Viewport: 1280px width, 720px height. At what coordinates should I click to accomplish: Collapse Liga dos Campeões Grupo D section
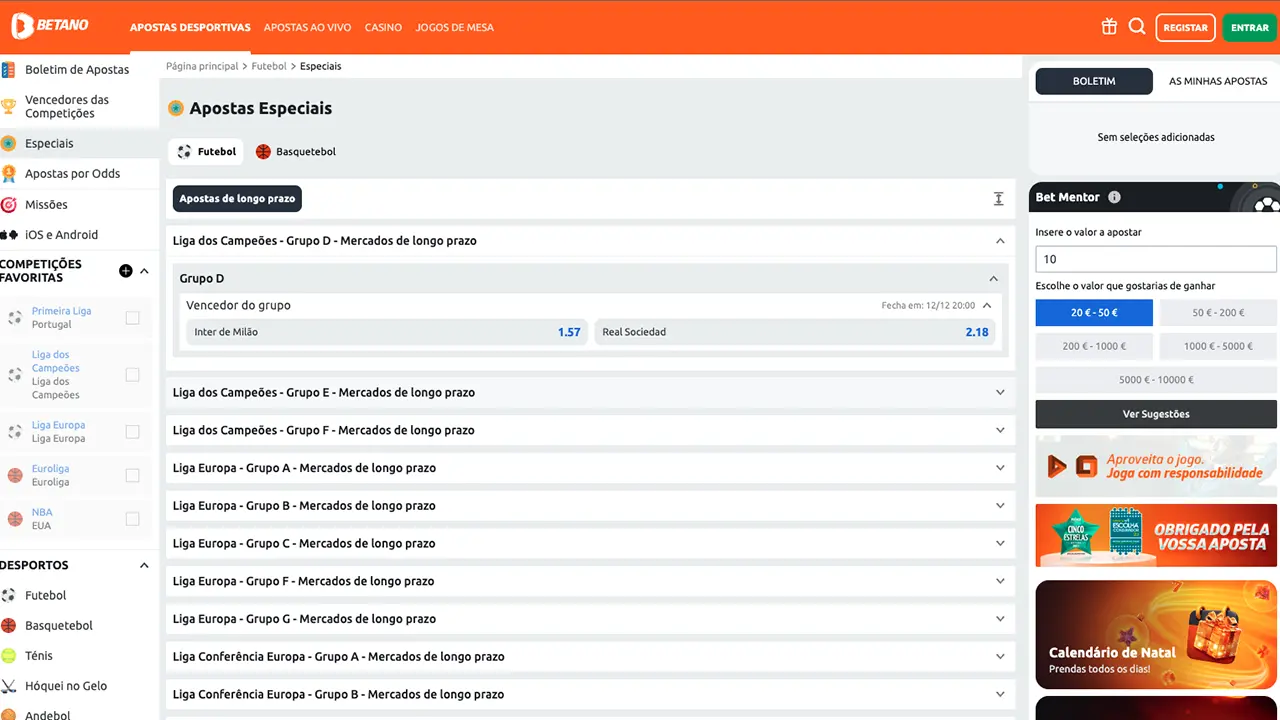1000,241
